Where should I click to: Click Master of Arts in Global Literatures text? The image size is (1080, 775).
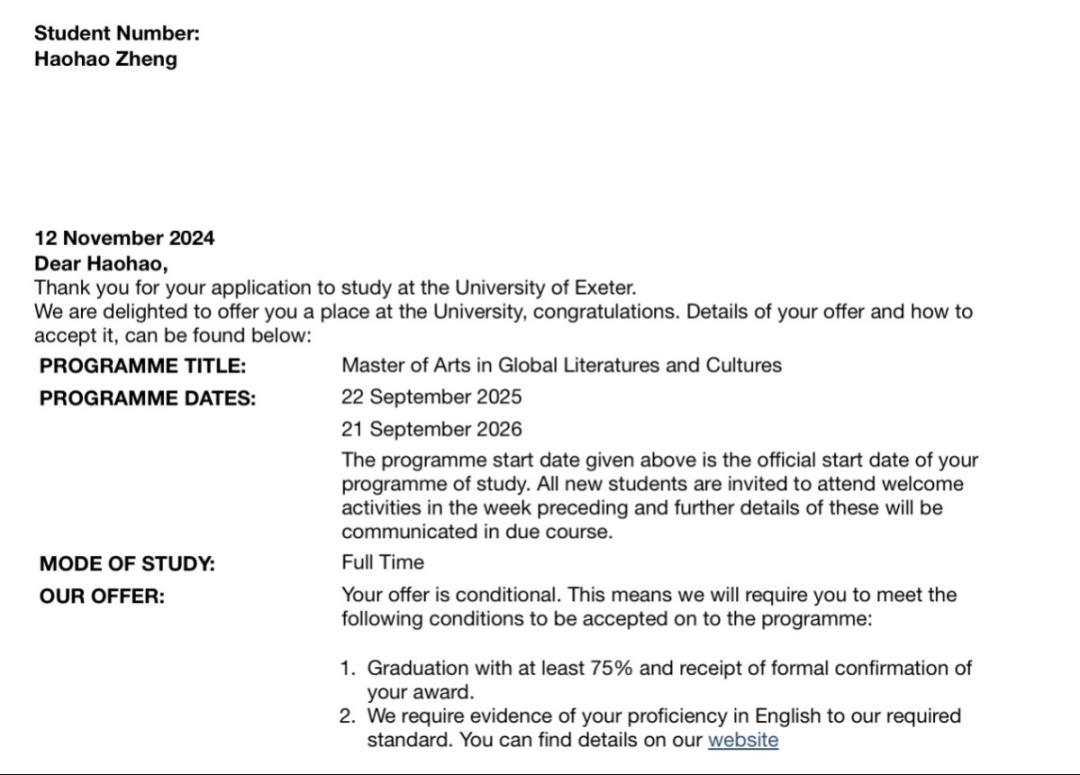(561, 365)
